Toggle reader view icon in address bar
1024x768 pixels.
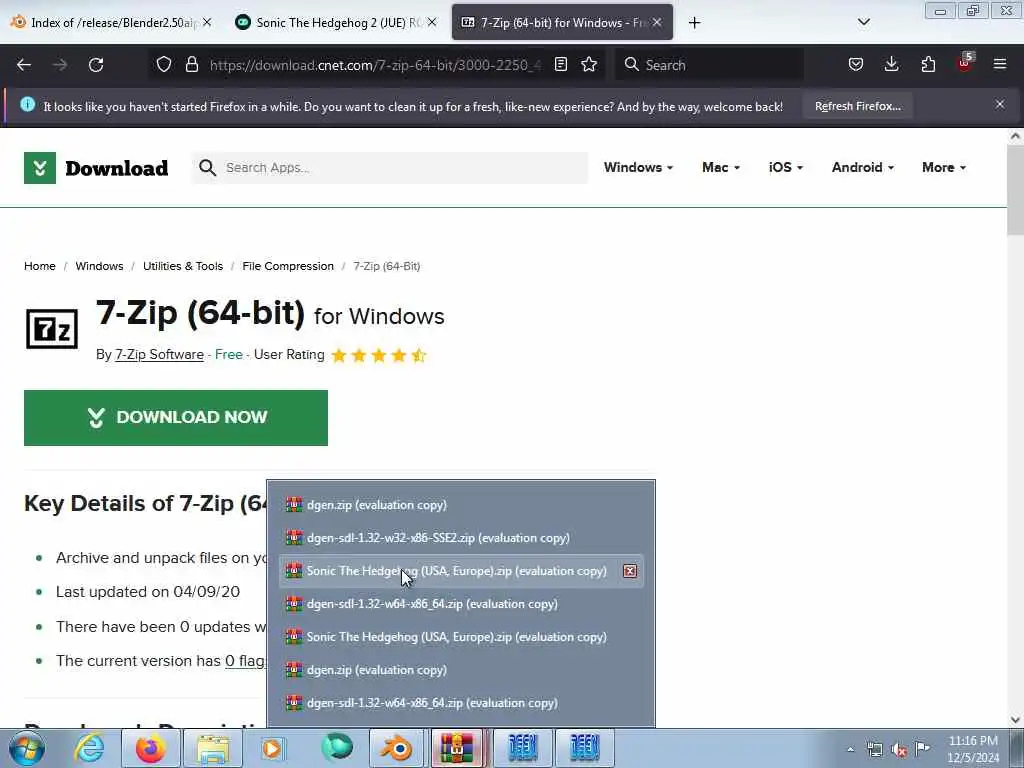click(560, 64)
